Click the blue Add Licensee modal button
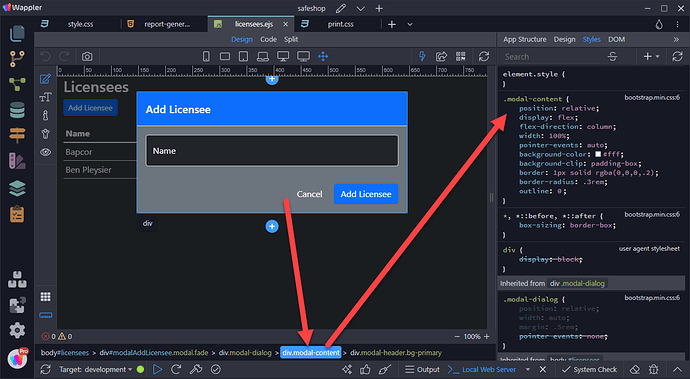The height and width of the screenshot is (379, 690). pos(366,194)
